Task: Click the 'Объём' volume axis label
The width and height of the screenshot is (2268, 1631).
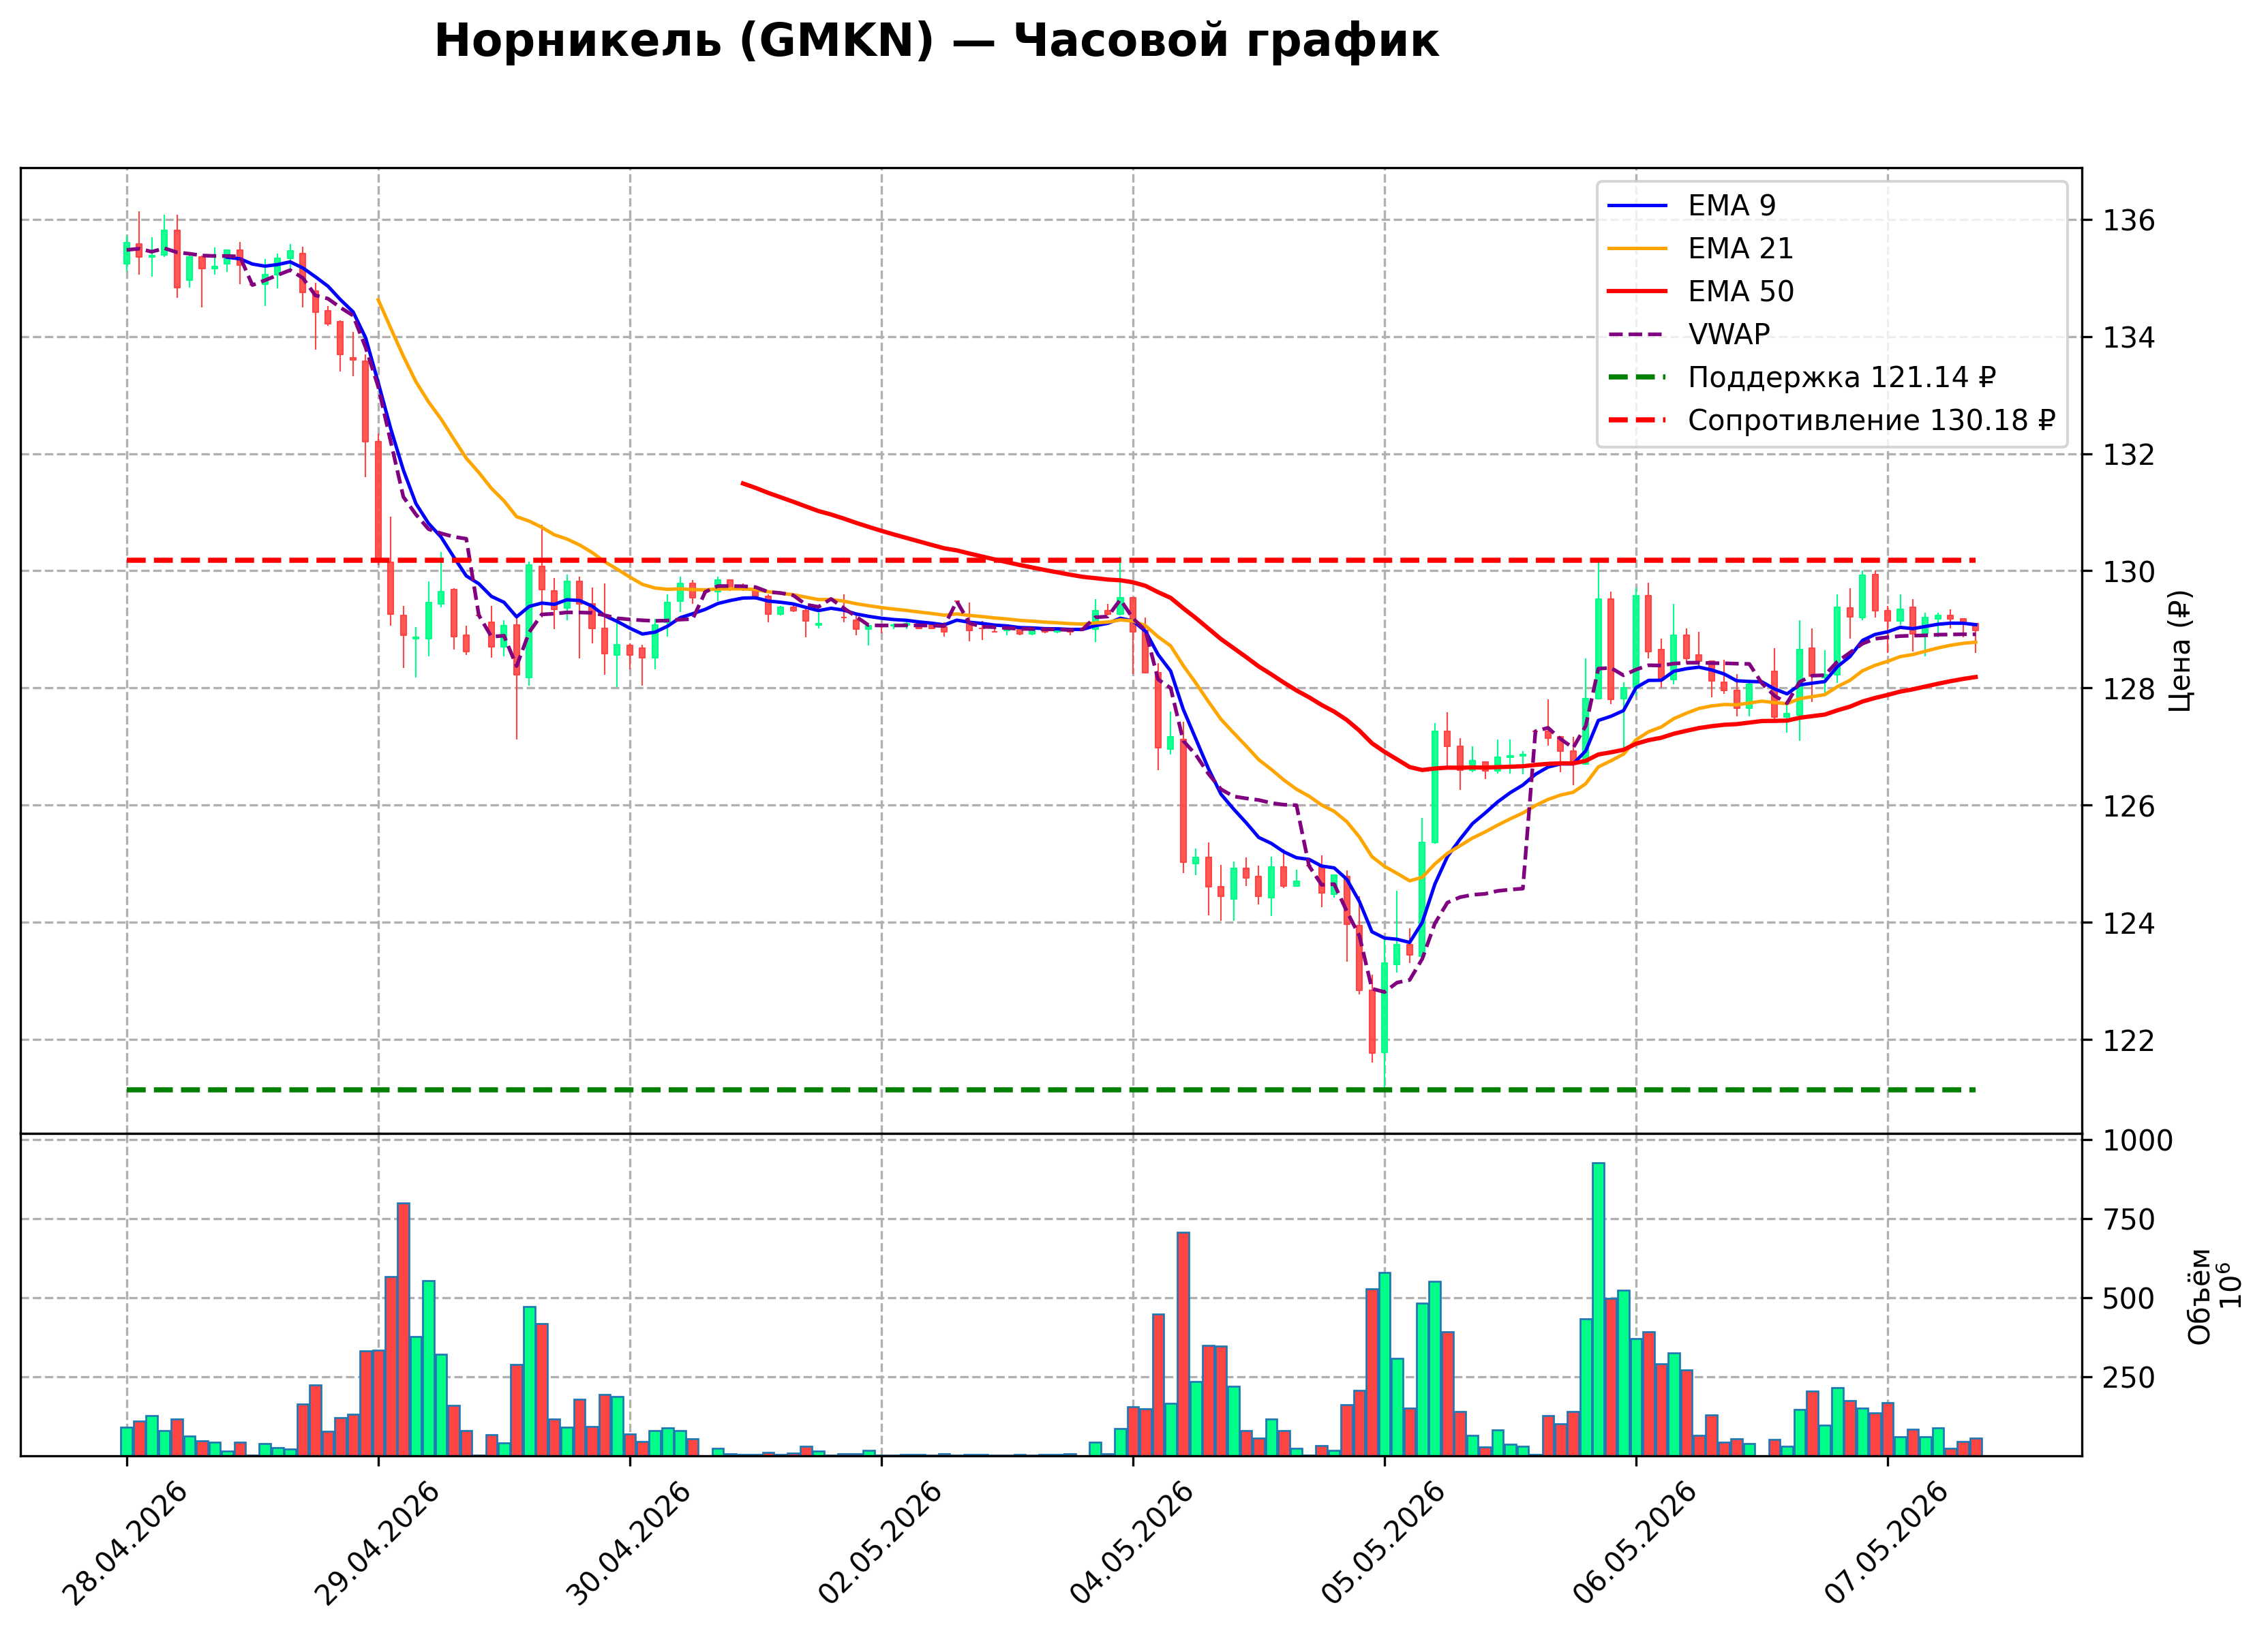Action: (x=2200, y=1296)
